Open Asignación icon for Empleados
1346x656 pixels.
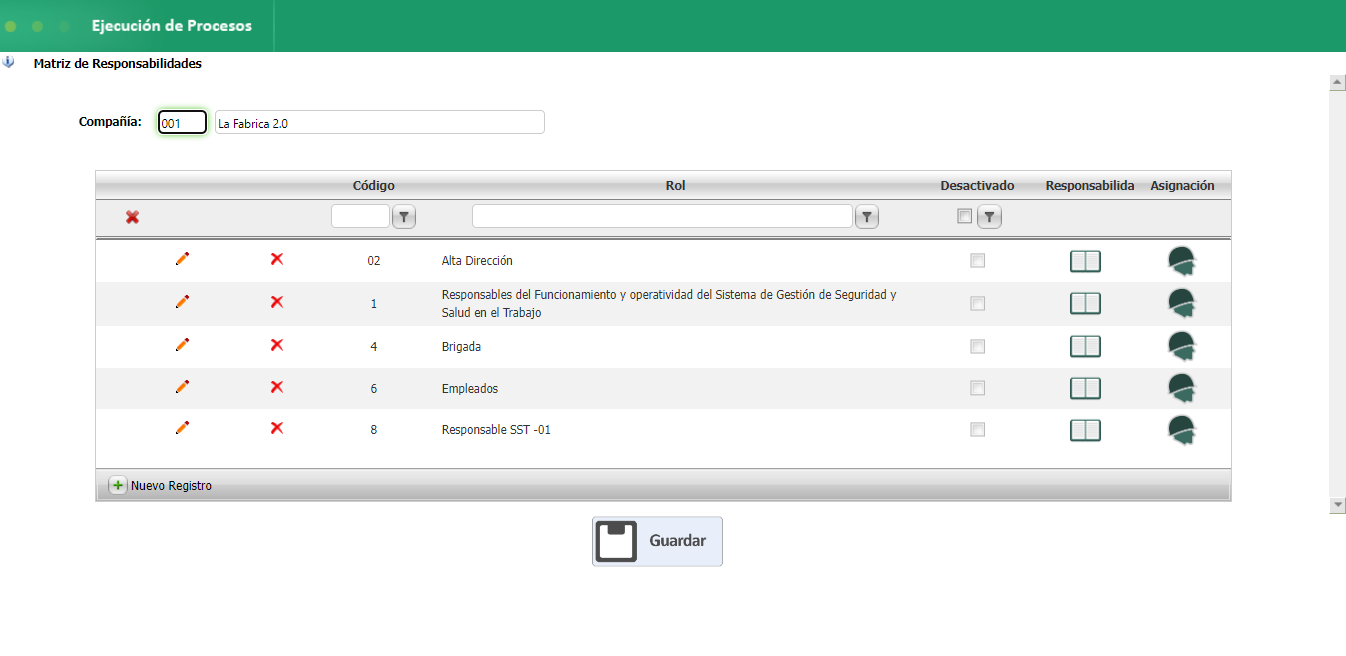[x=1182, y=388]
